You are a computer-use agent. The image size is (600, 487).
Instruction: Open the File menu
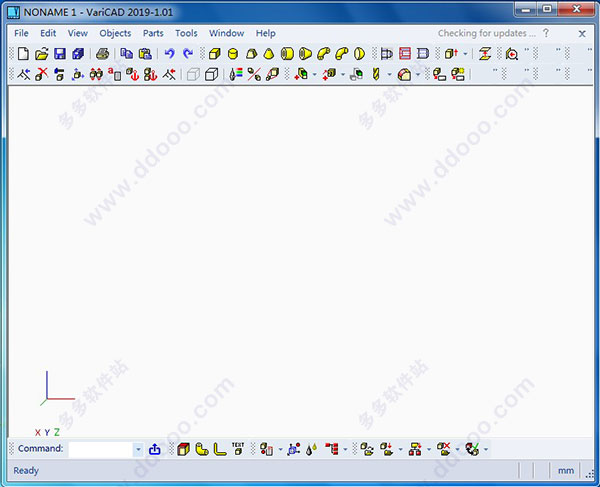coord(21,33)
